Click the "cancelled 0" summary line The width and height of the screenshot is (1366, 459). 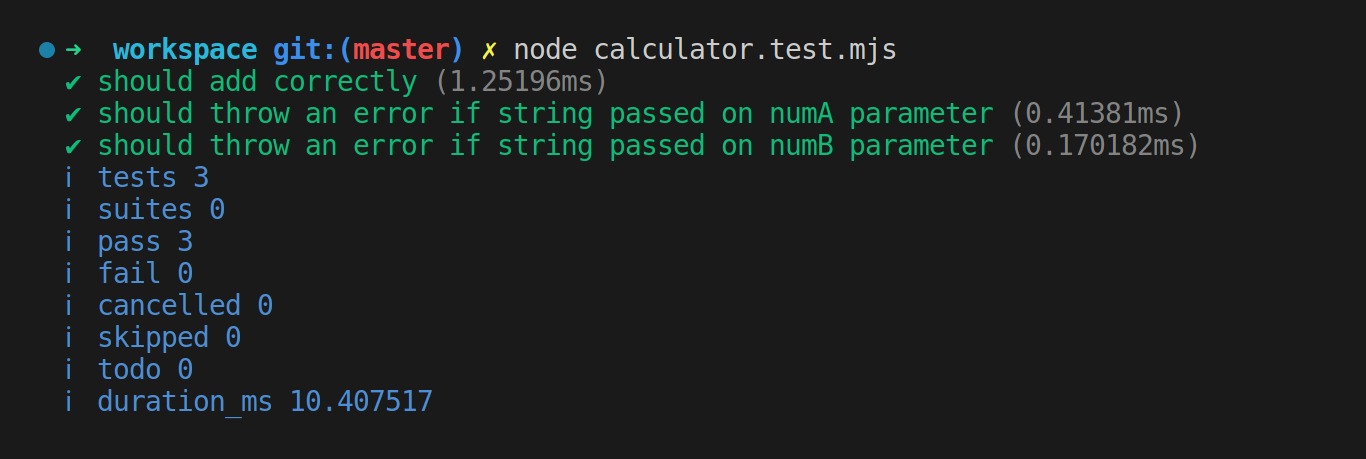pyautogui.click(x=185, y=305)
